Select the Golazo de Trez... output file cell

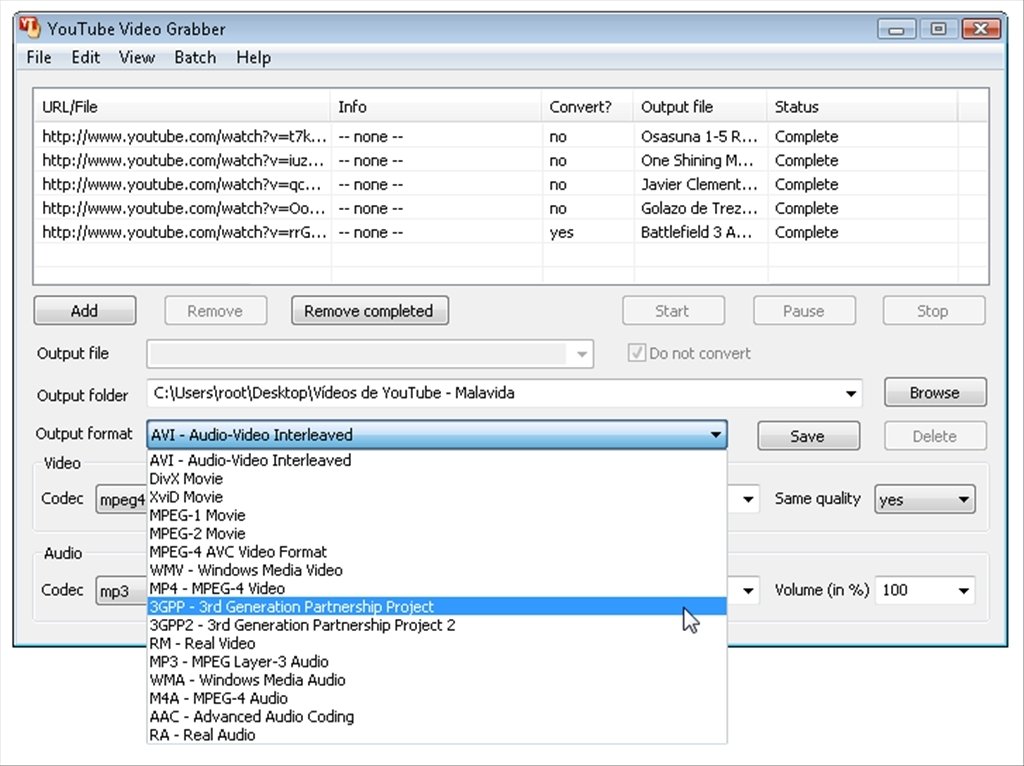[x=699, y=208]
